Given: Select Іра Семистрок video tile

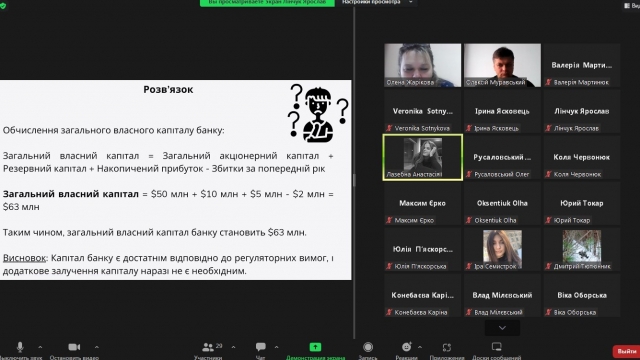Looking at the screenshot, I should pos(502,249).
